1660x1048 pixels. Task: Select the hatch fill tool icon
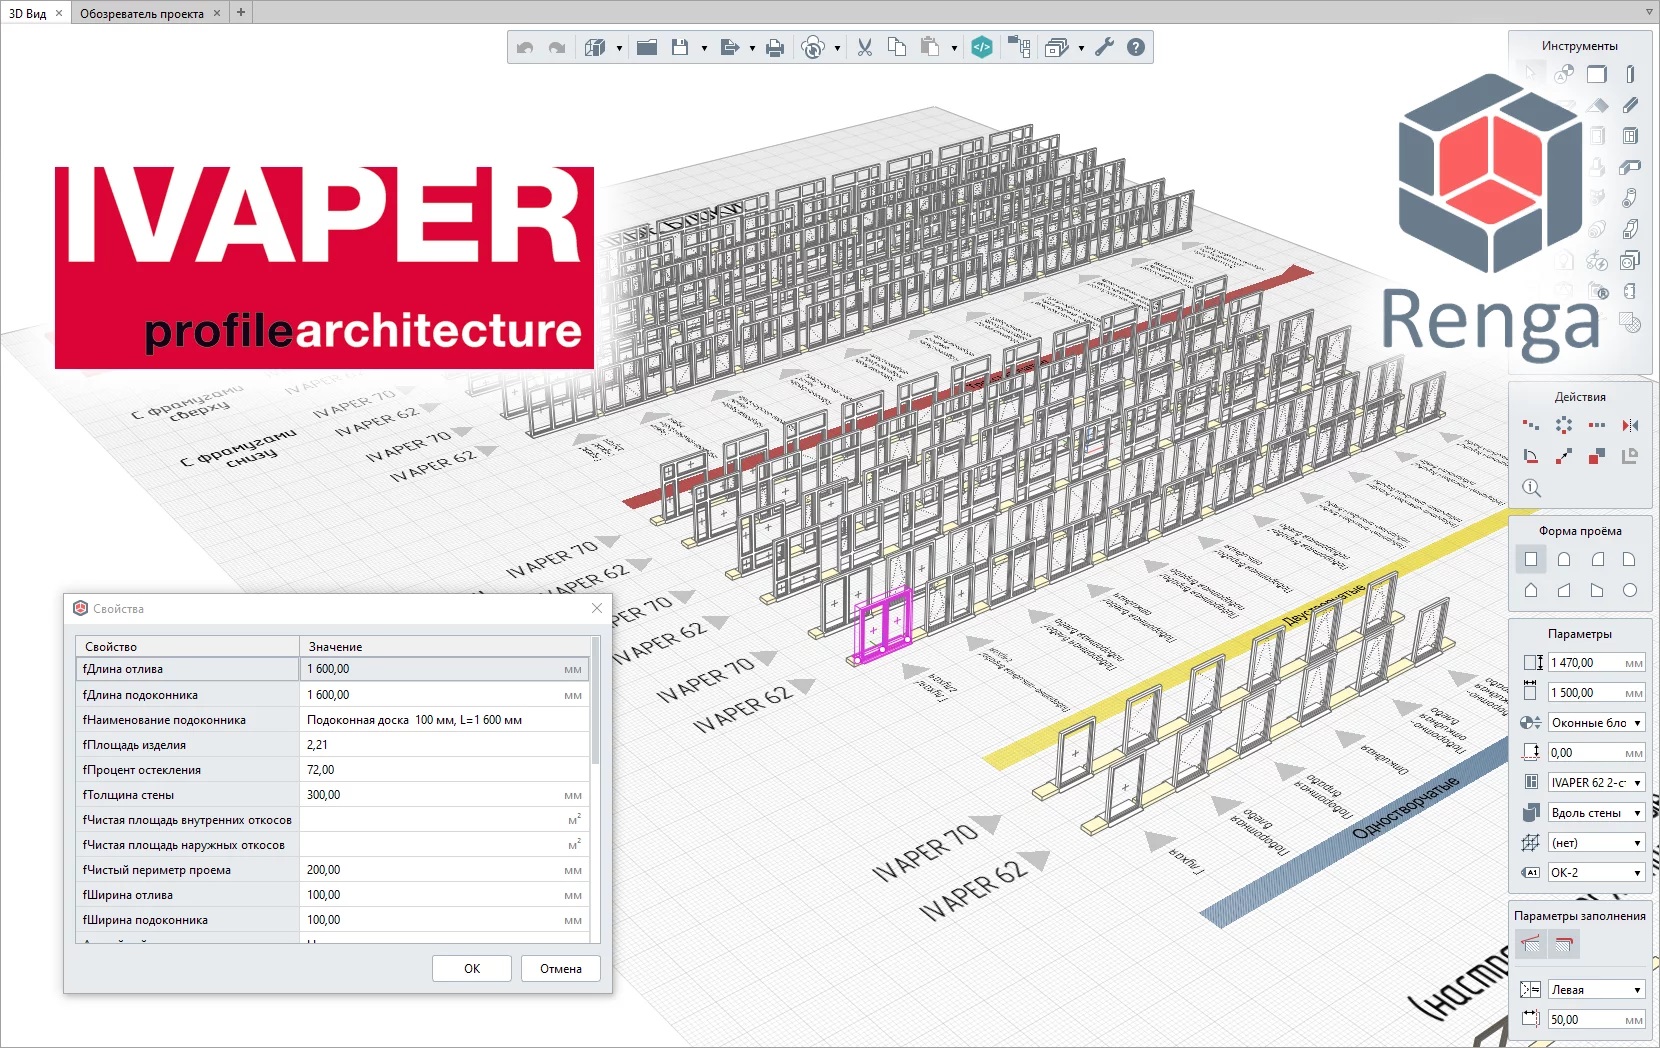[1630, 322]
